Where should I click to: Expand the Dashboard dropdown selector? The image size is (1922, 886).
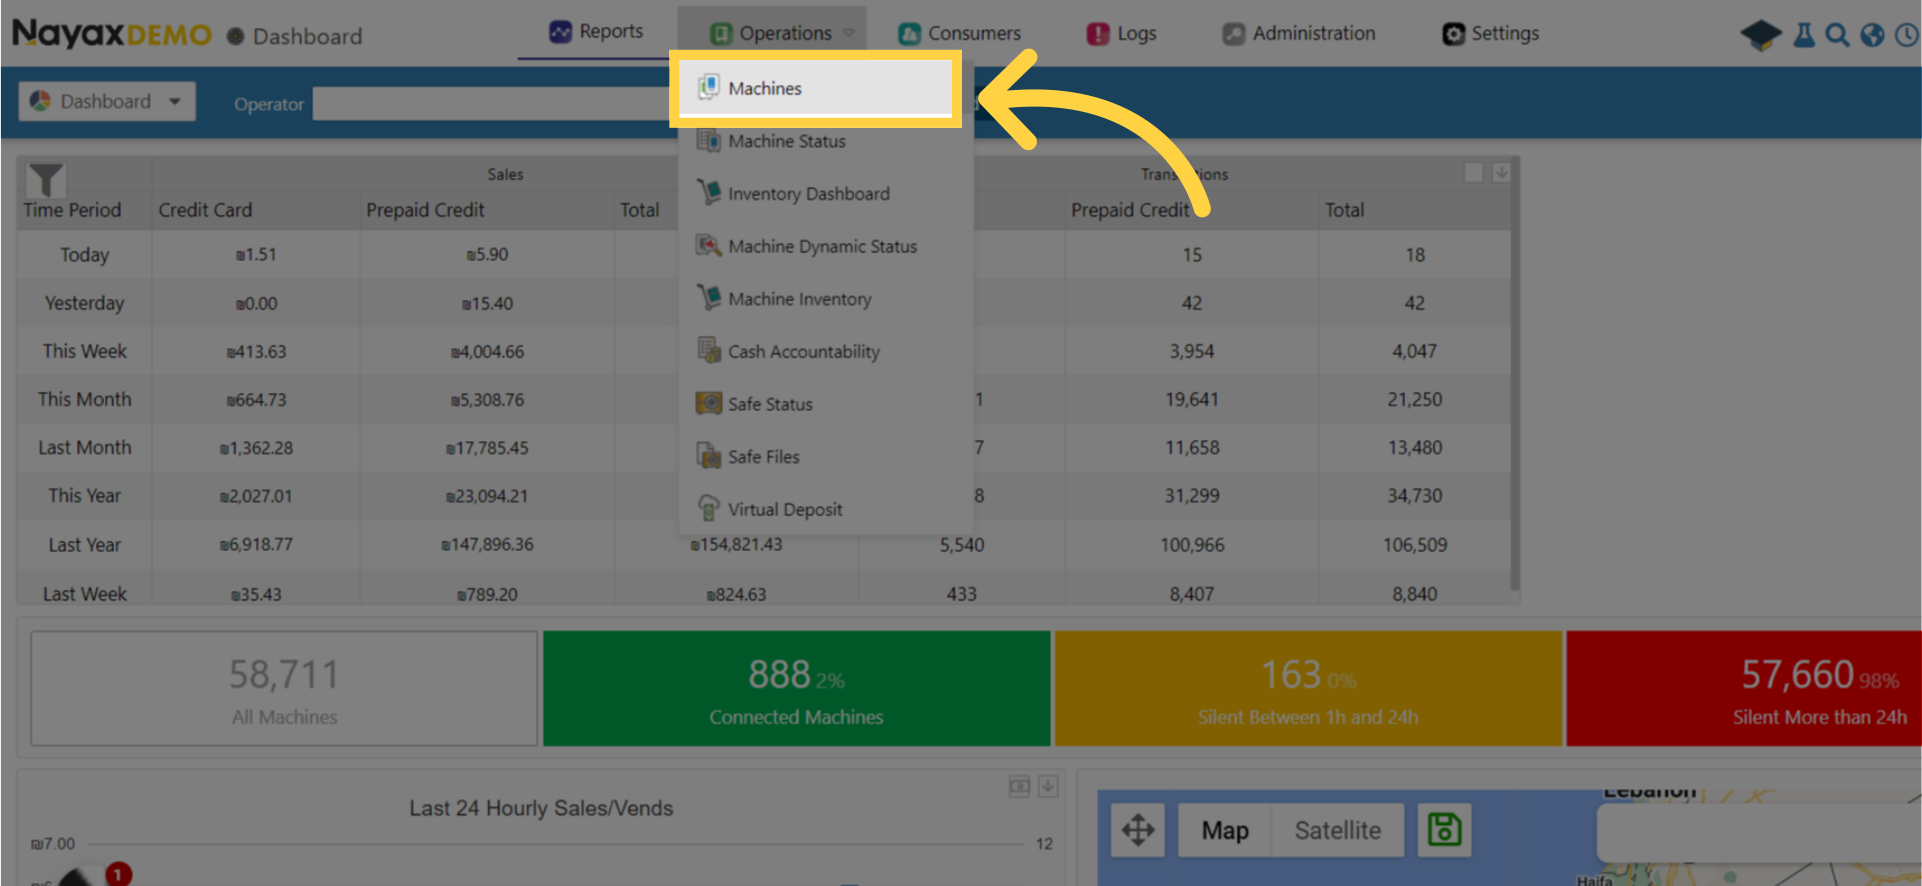[x=107, y=102]
